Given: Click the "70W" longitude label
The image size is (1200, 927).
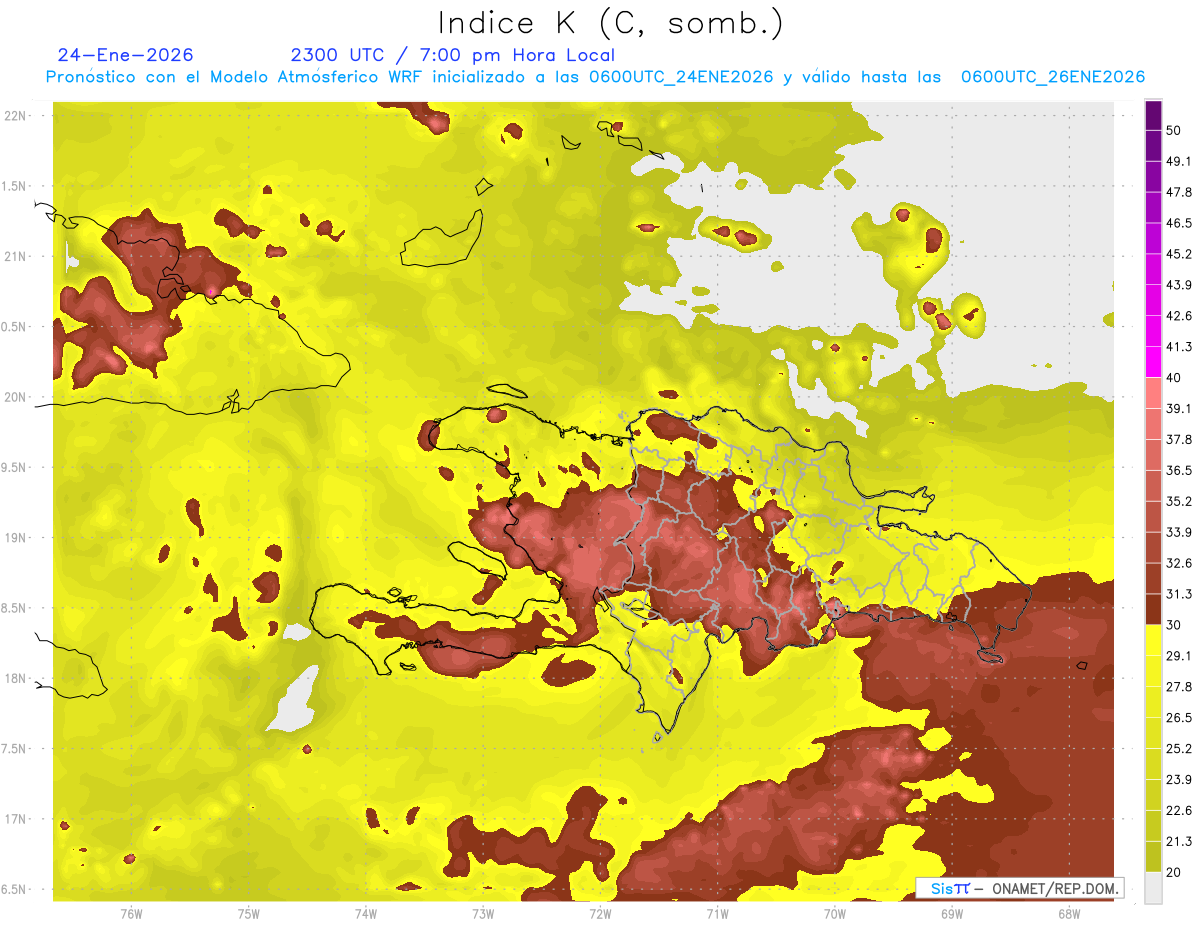Looking at the screenshot, I should pyautogui.click(x=834, y=913).
